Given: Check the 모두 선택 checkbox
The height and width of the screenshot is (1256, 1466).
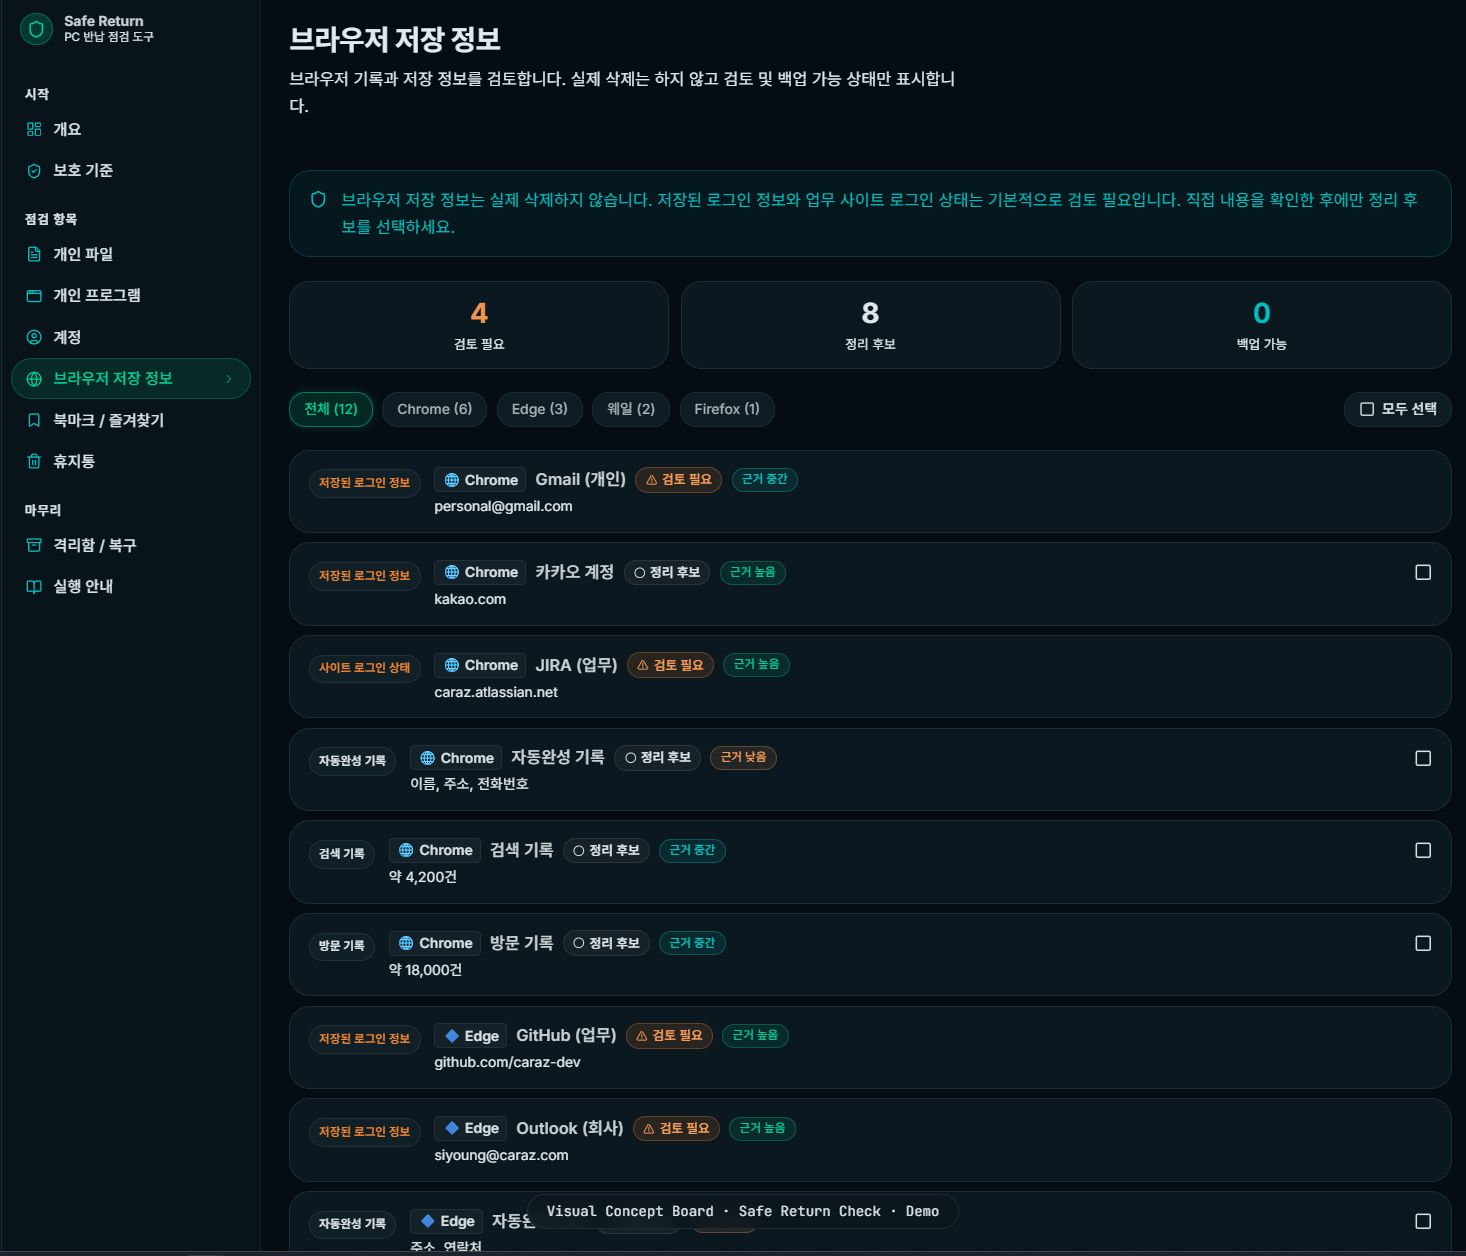Looking at the screenshot, I should pos(1367,409).
